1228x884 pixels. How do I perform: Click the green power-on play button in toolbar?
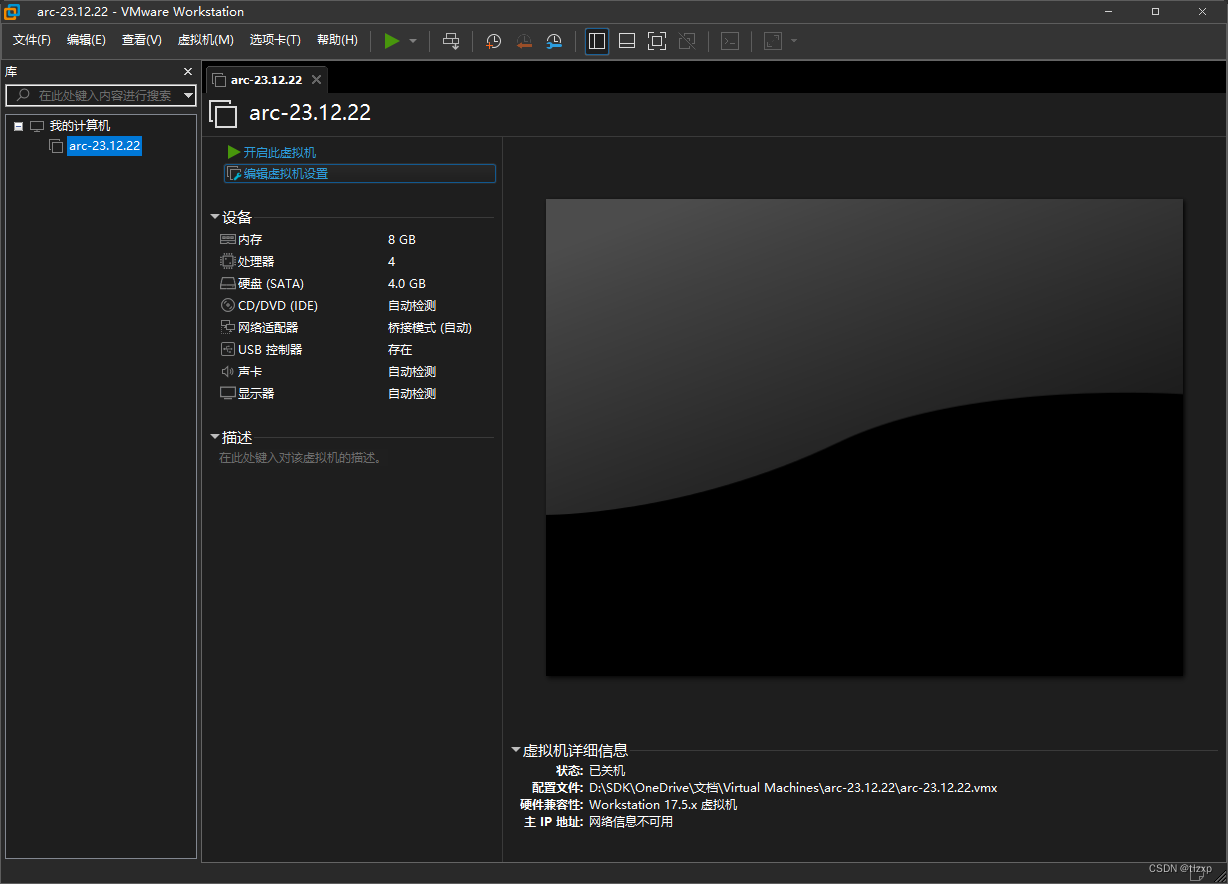point(392,41)
